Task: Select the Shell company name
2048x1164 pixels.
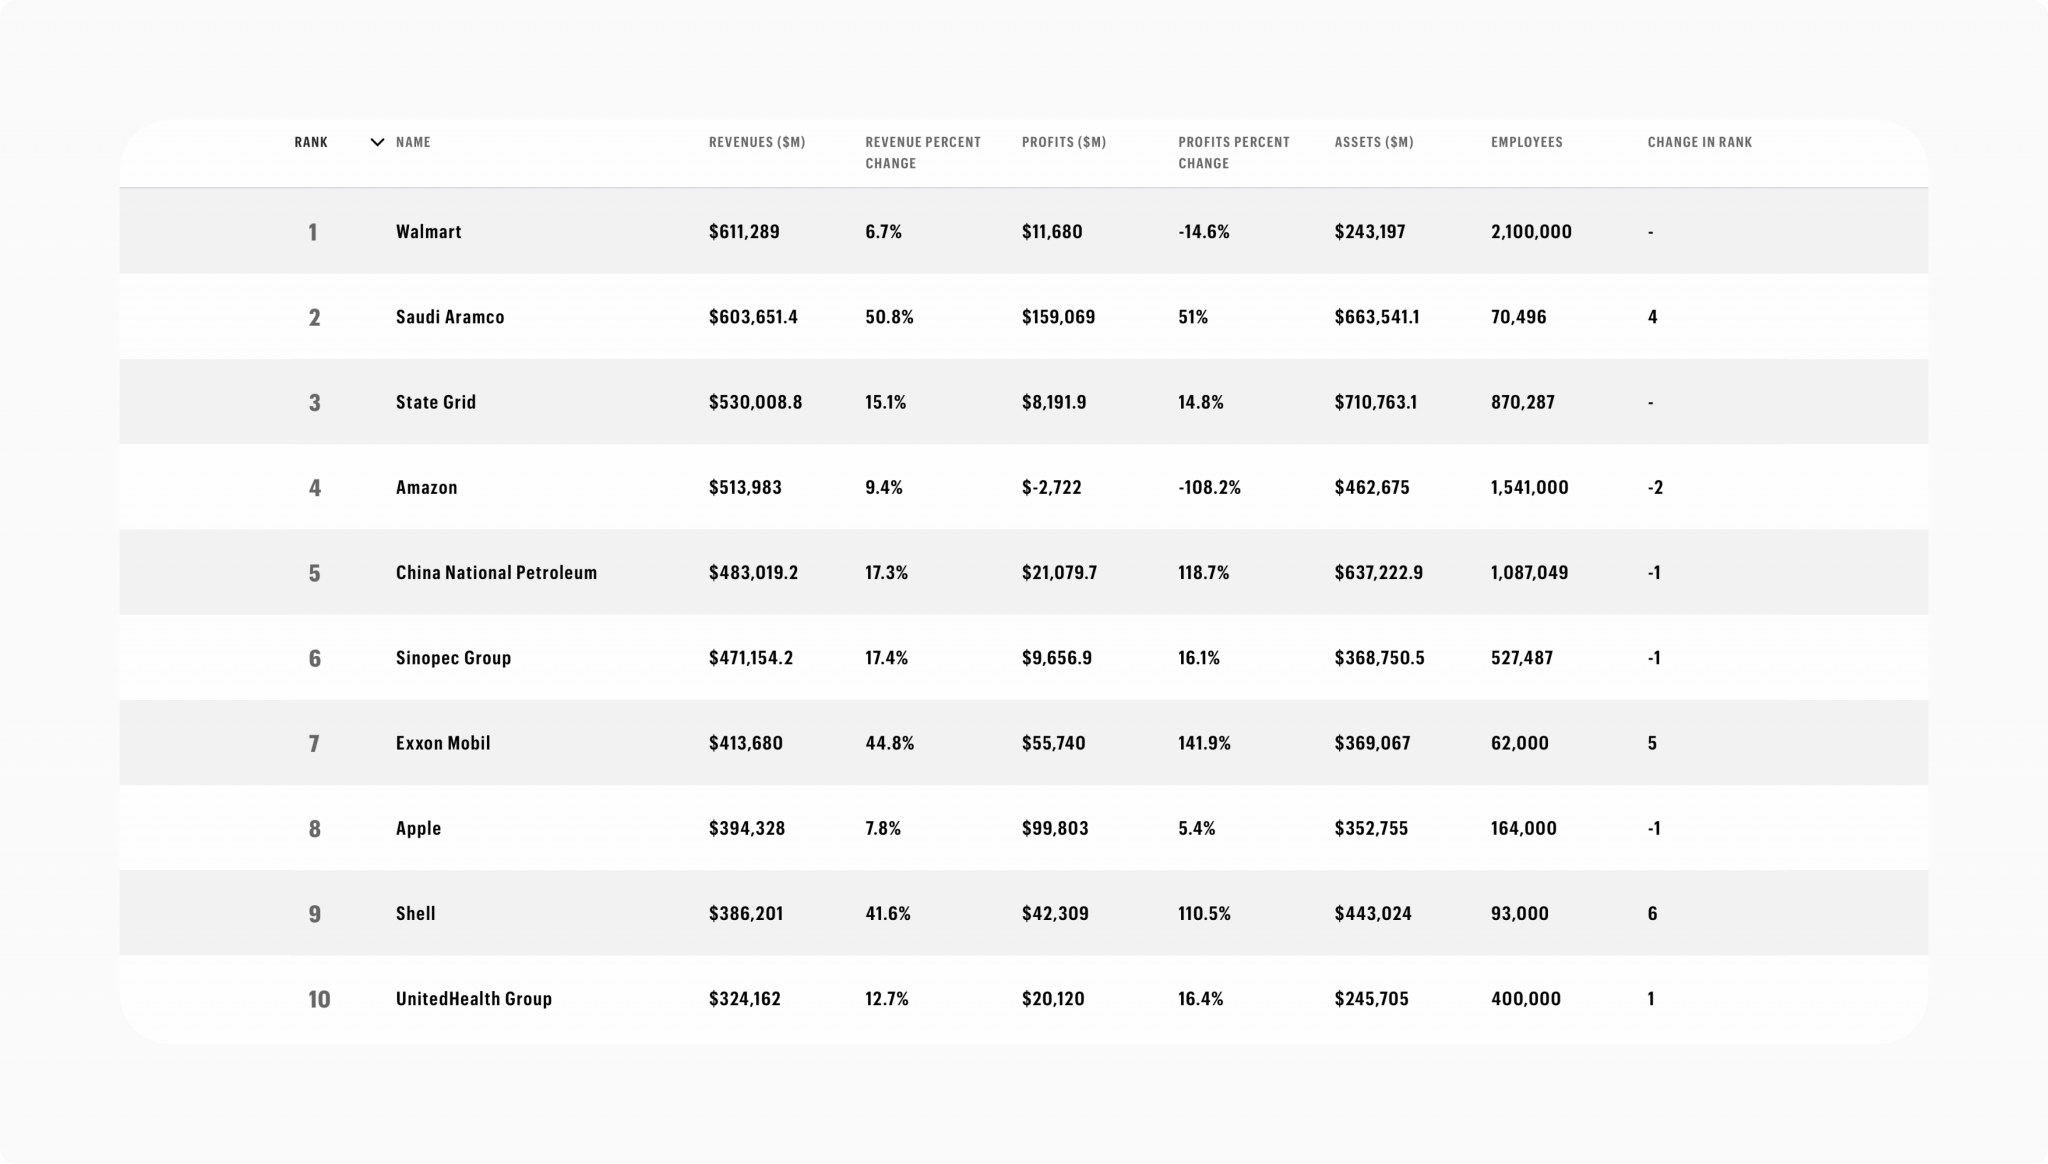Action: pos(415,913)
